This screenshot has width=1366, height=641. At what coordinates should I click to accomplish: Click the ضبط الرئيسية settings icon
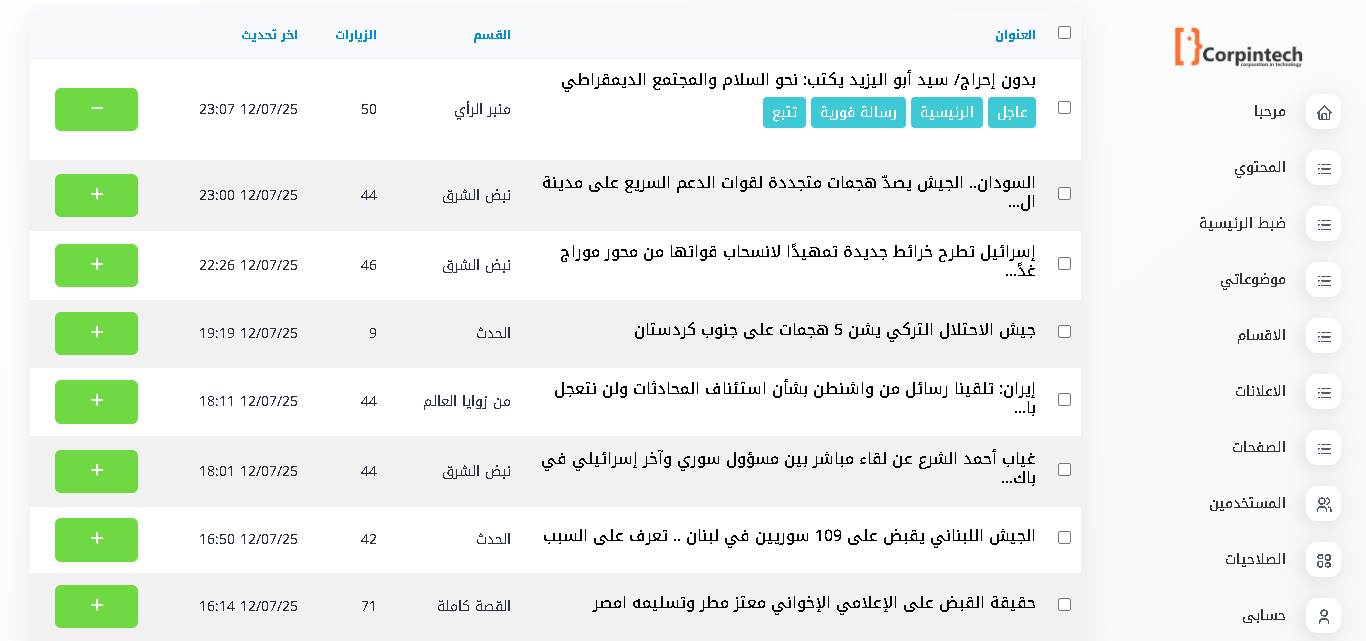1323,224
